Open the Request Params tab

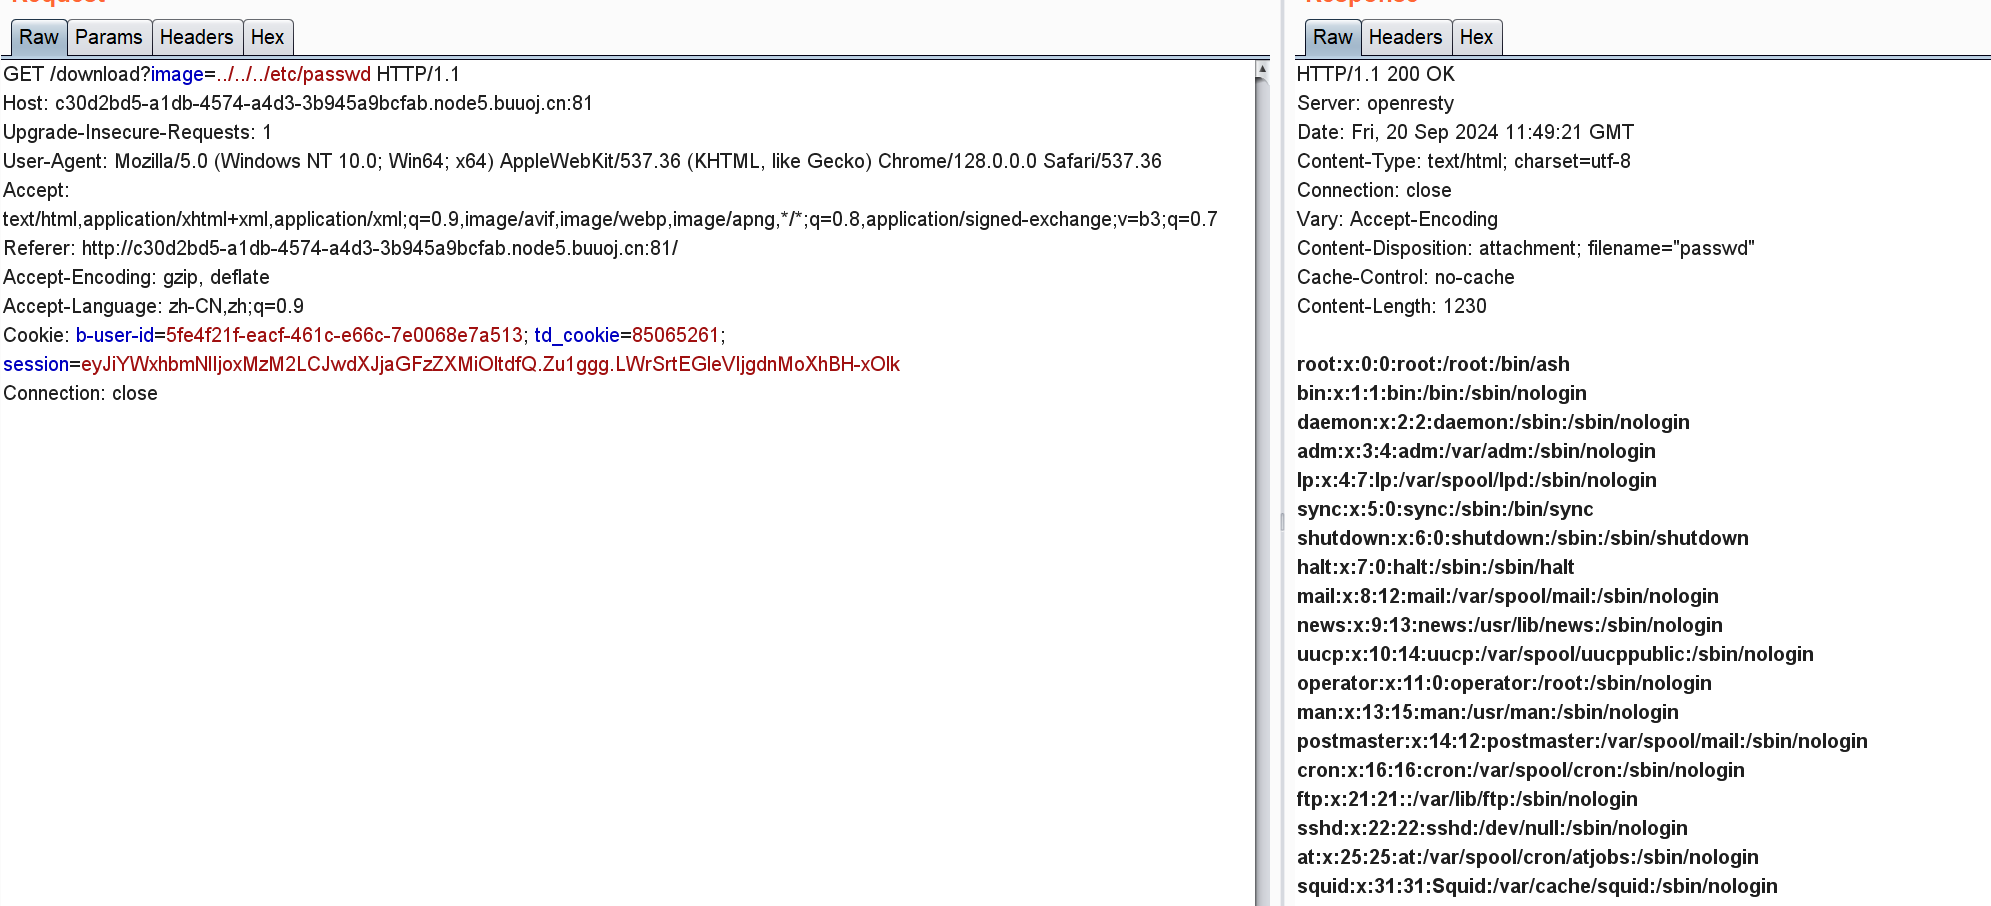click(109, 38)
